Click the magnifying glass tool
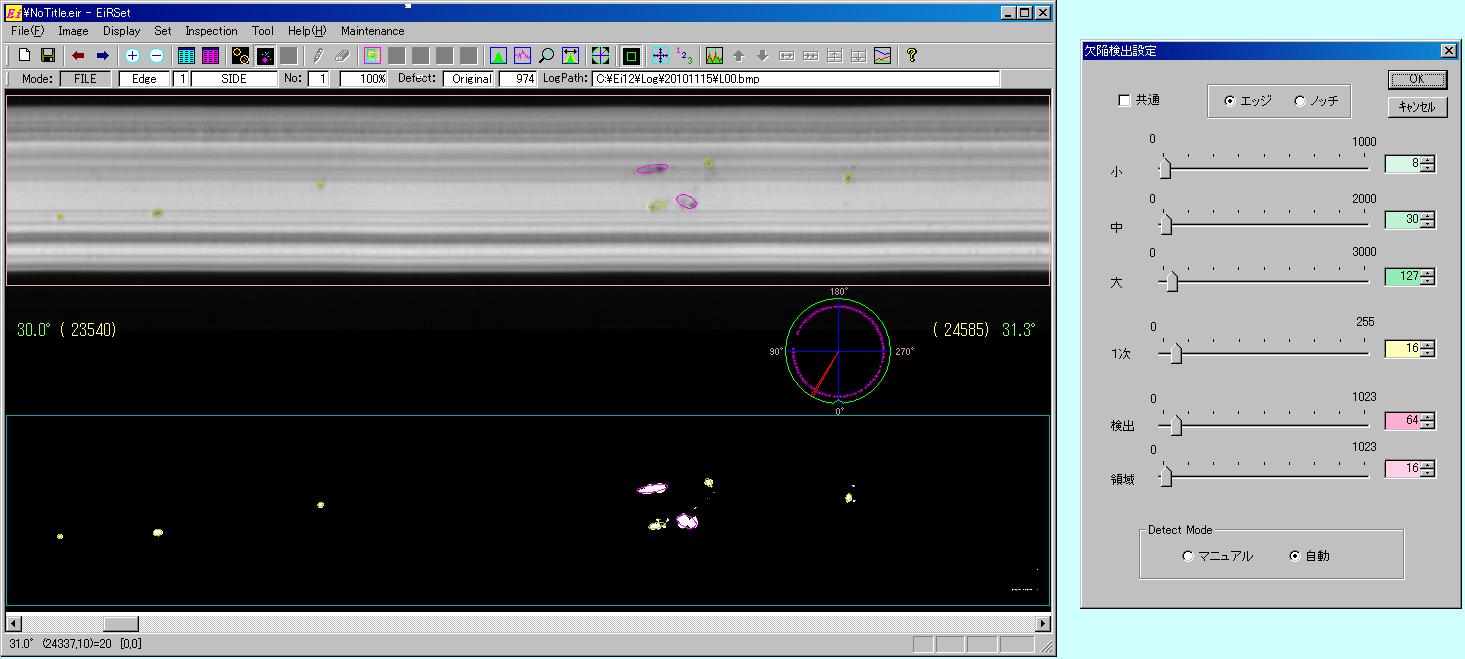Viewport: 1465px width, 659px height. point(546,56)
